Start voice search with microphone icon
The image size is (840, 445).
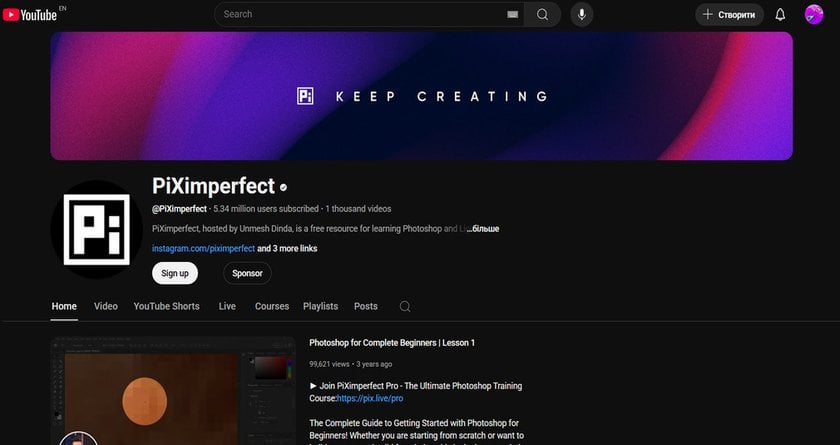(581, 14)
